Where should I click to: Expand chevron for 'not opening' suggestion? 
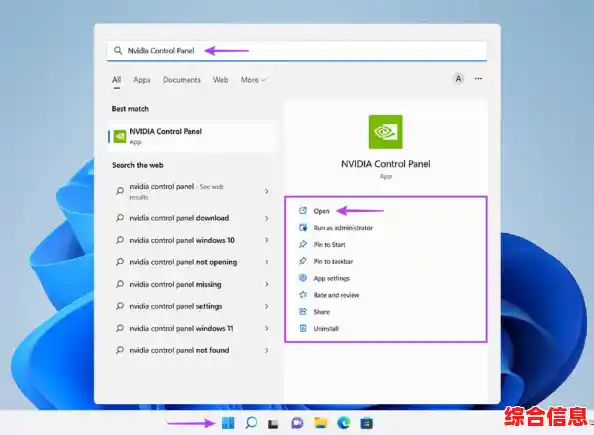point(267,262)
